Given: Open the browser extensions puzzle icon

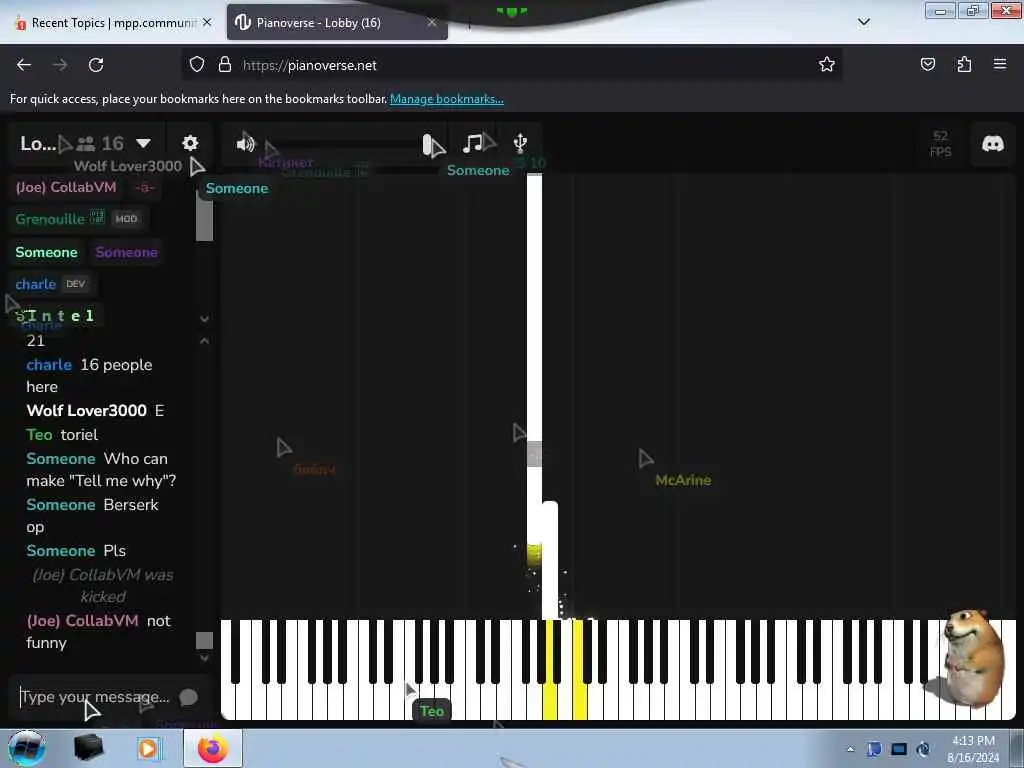Looking at the screenshot, I should [964, 65].
